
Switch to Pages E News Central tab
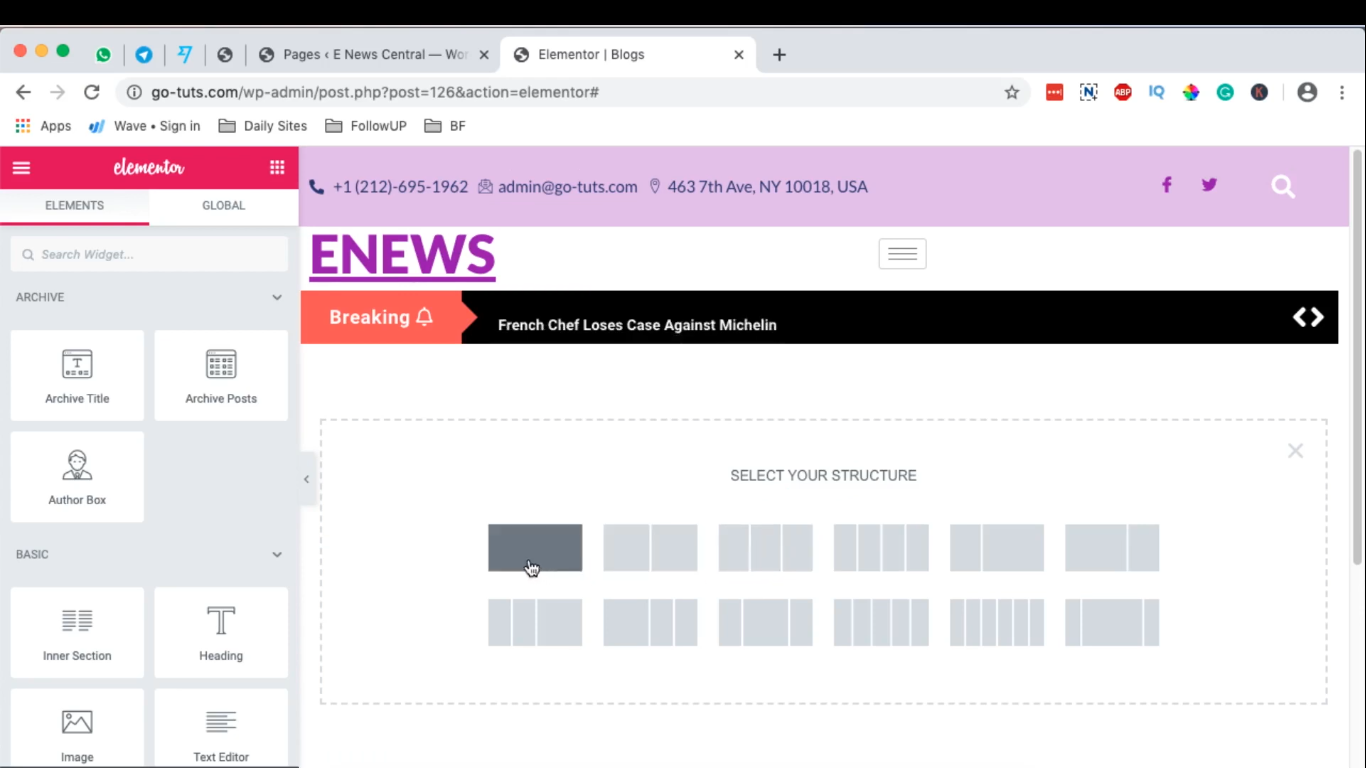[x=375, y=55]
